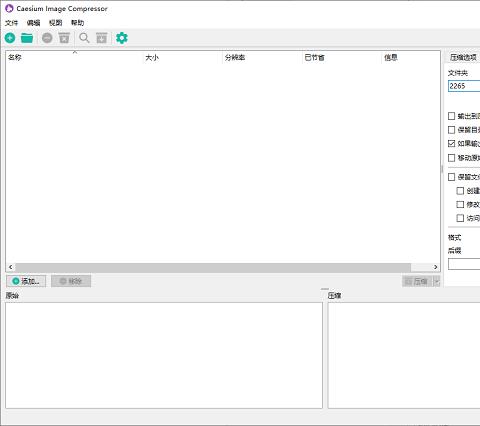Click the 后缀 suffix input field
Image resolution: width=480 pixels, height=426 pixels.
(464, 264)
